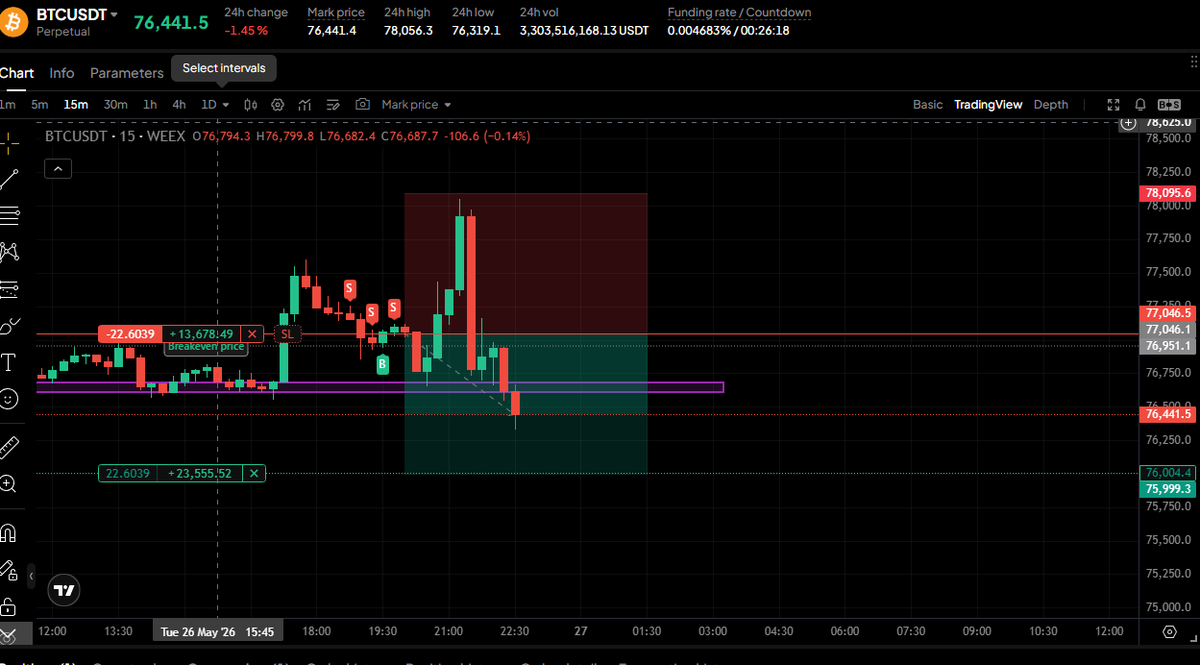
Task: Select the 5m interval
Action: pyautogui.click(x=40, y=104)
